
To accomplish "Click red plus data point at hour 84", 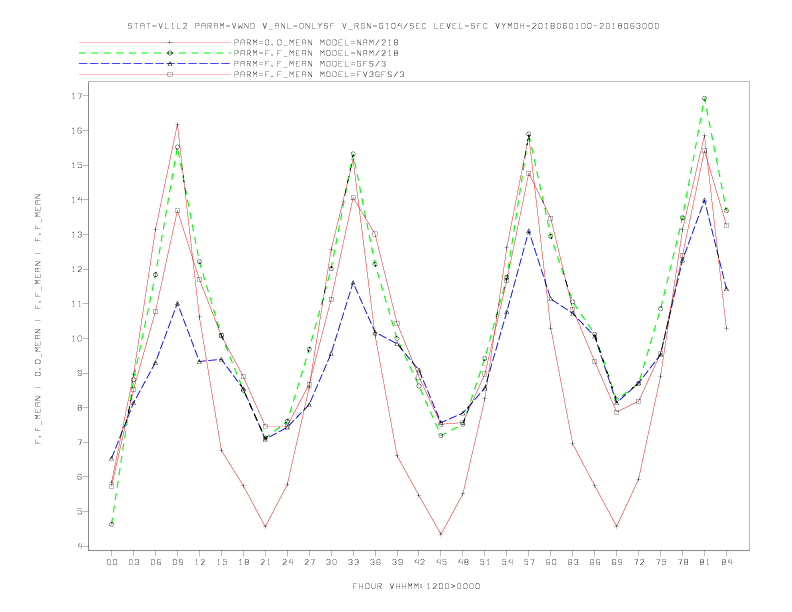I will click(726, 328).
